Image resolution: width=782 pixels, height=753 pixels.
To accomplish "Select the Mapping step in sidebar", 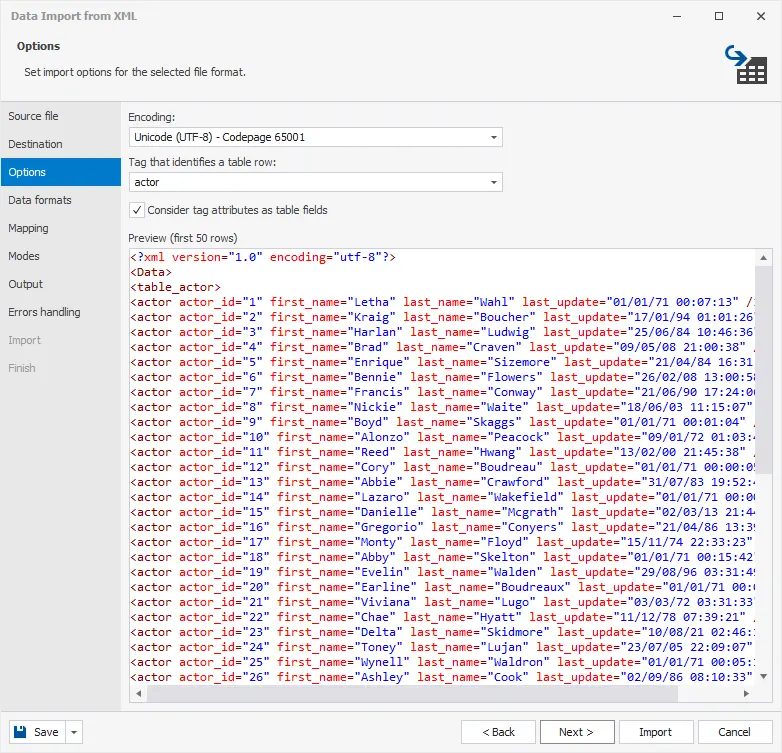I will (29, 228).
